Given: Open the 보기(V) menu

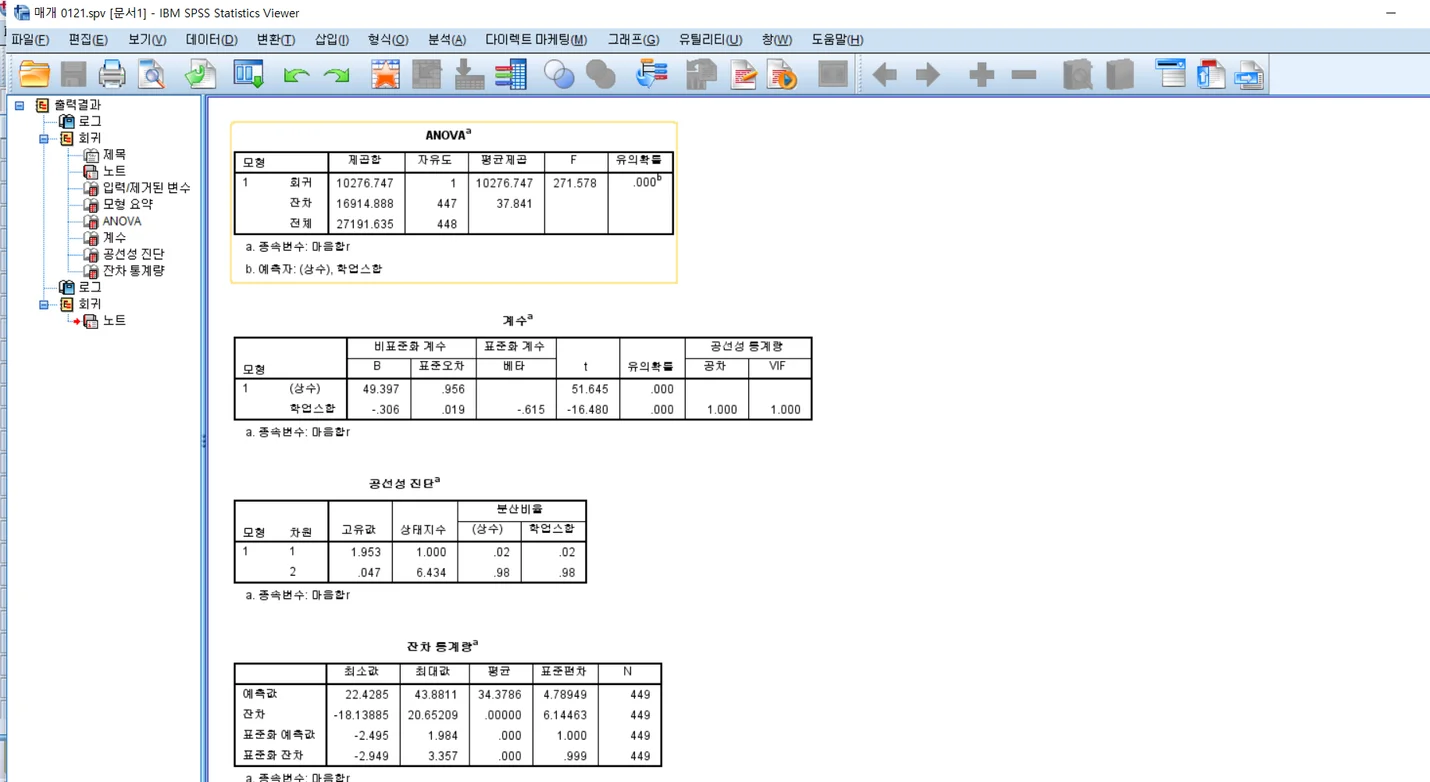Looking at the screenshot, I should coord(147,40).
